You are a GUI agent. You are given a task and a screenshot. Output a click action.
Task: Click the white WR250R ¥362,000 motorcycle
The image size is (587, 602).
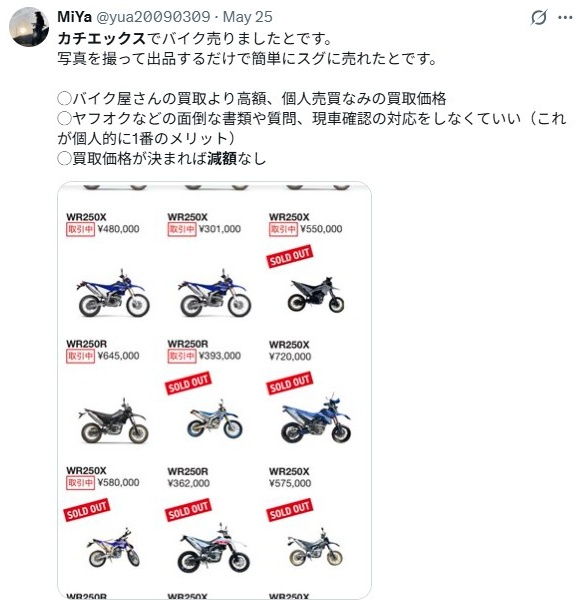point(213,548)
